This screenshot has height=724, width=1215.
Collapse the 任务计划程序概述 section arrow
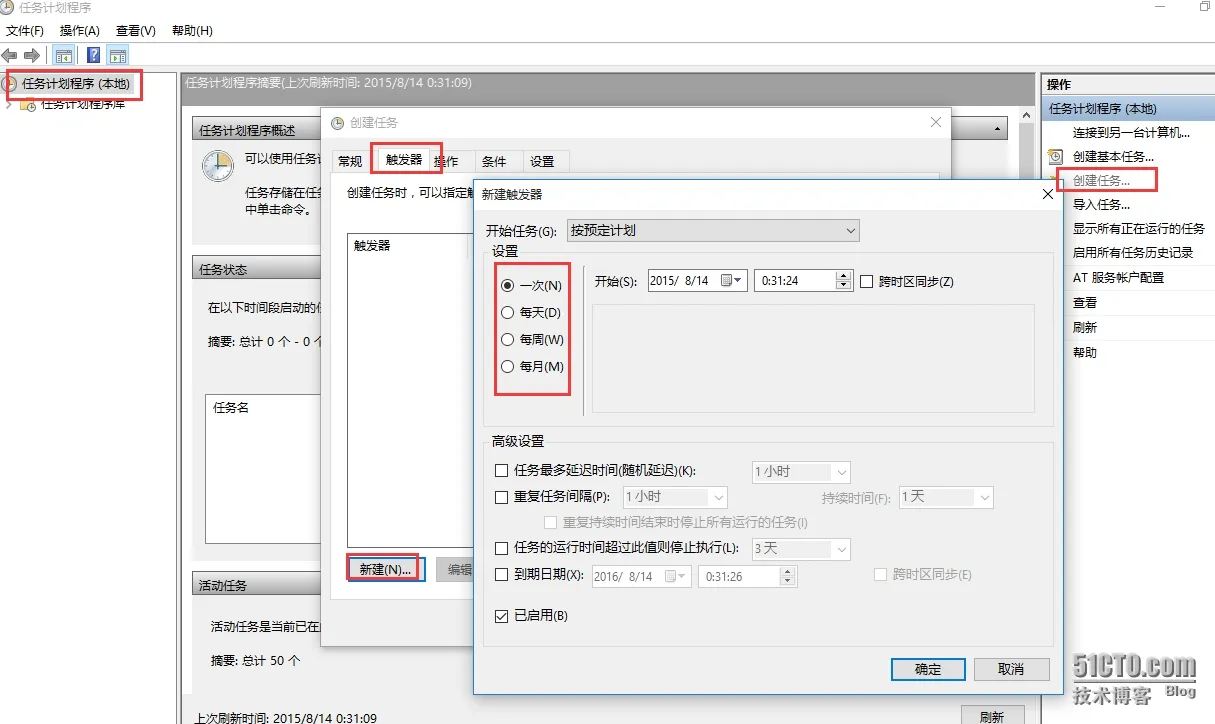click(998, 130)
